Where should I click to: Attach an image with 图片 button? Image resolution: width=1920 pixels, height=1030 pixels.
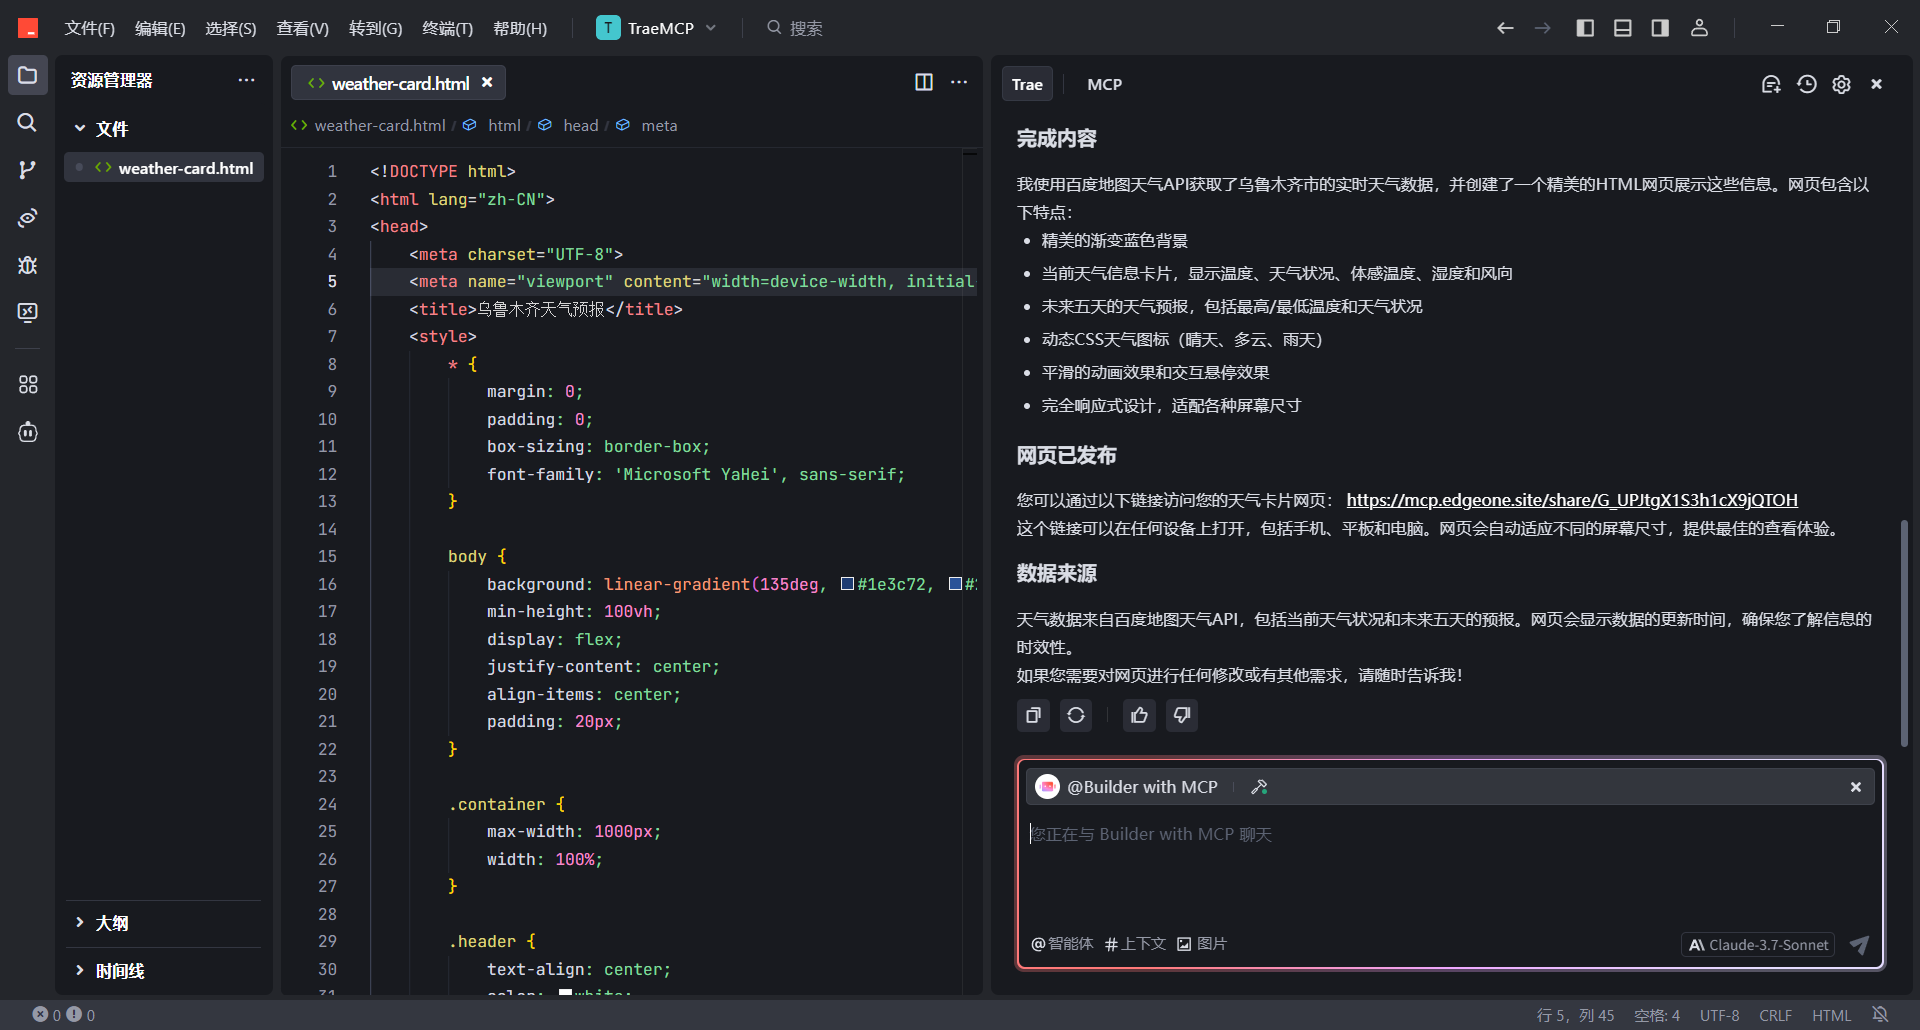point(1201,944)
